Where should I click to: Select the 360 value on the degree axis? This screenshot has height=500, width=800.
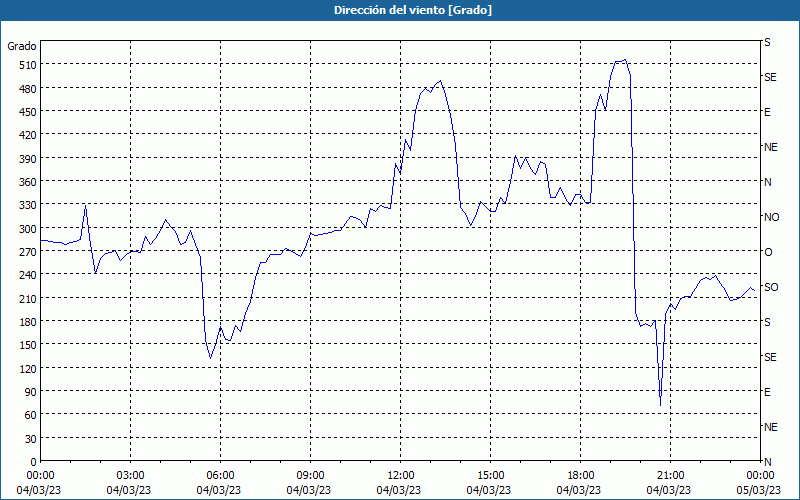pyautogui.click(x=28, y=182)
